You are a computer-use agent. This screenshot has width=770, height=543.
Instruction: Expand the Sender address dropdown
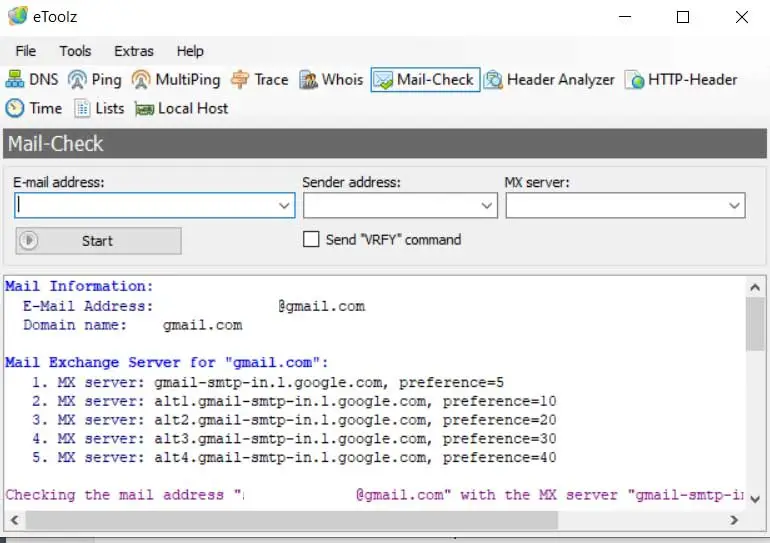point(487,206)
